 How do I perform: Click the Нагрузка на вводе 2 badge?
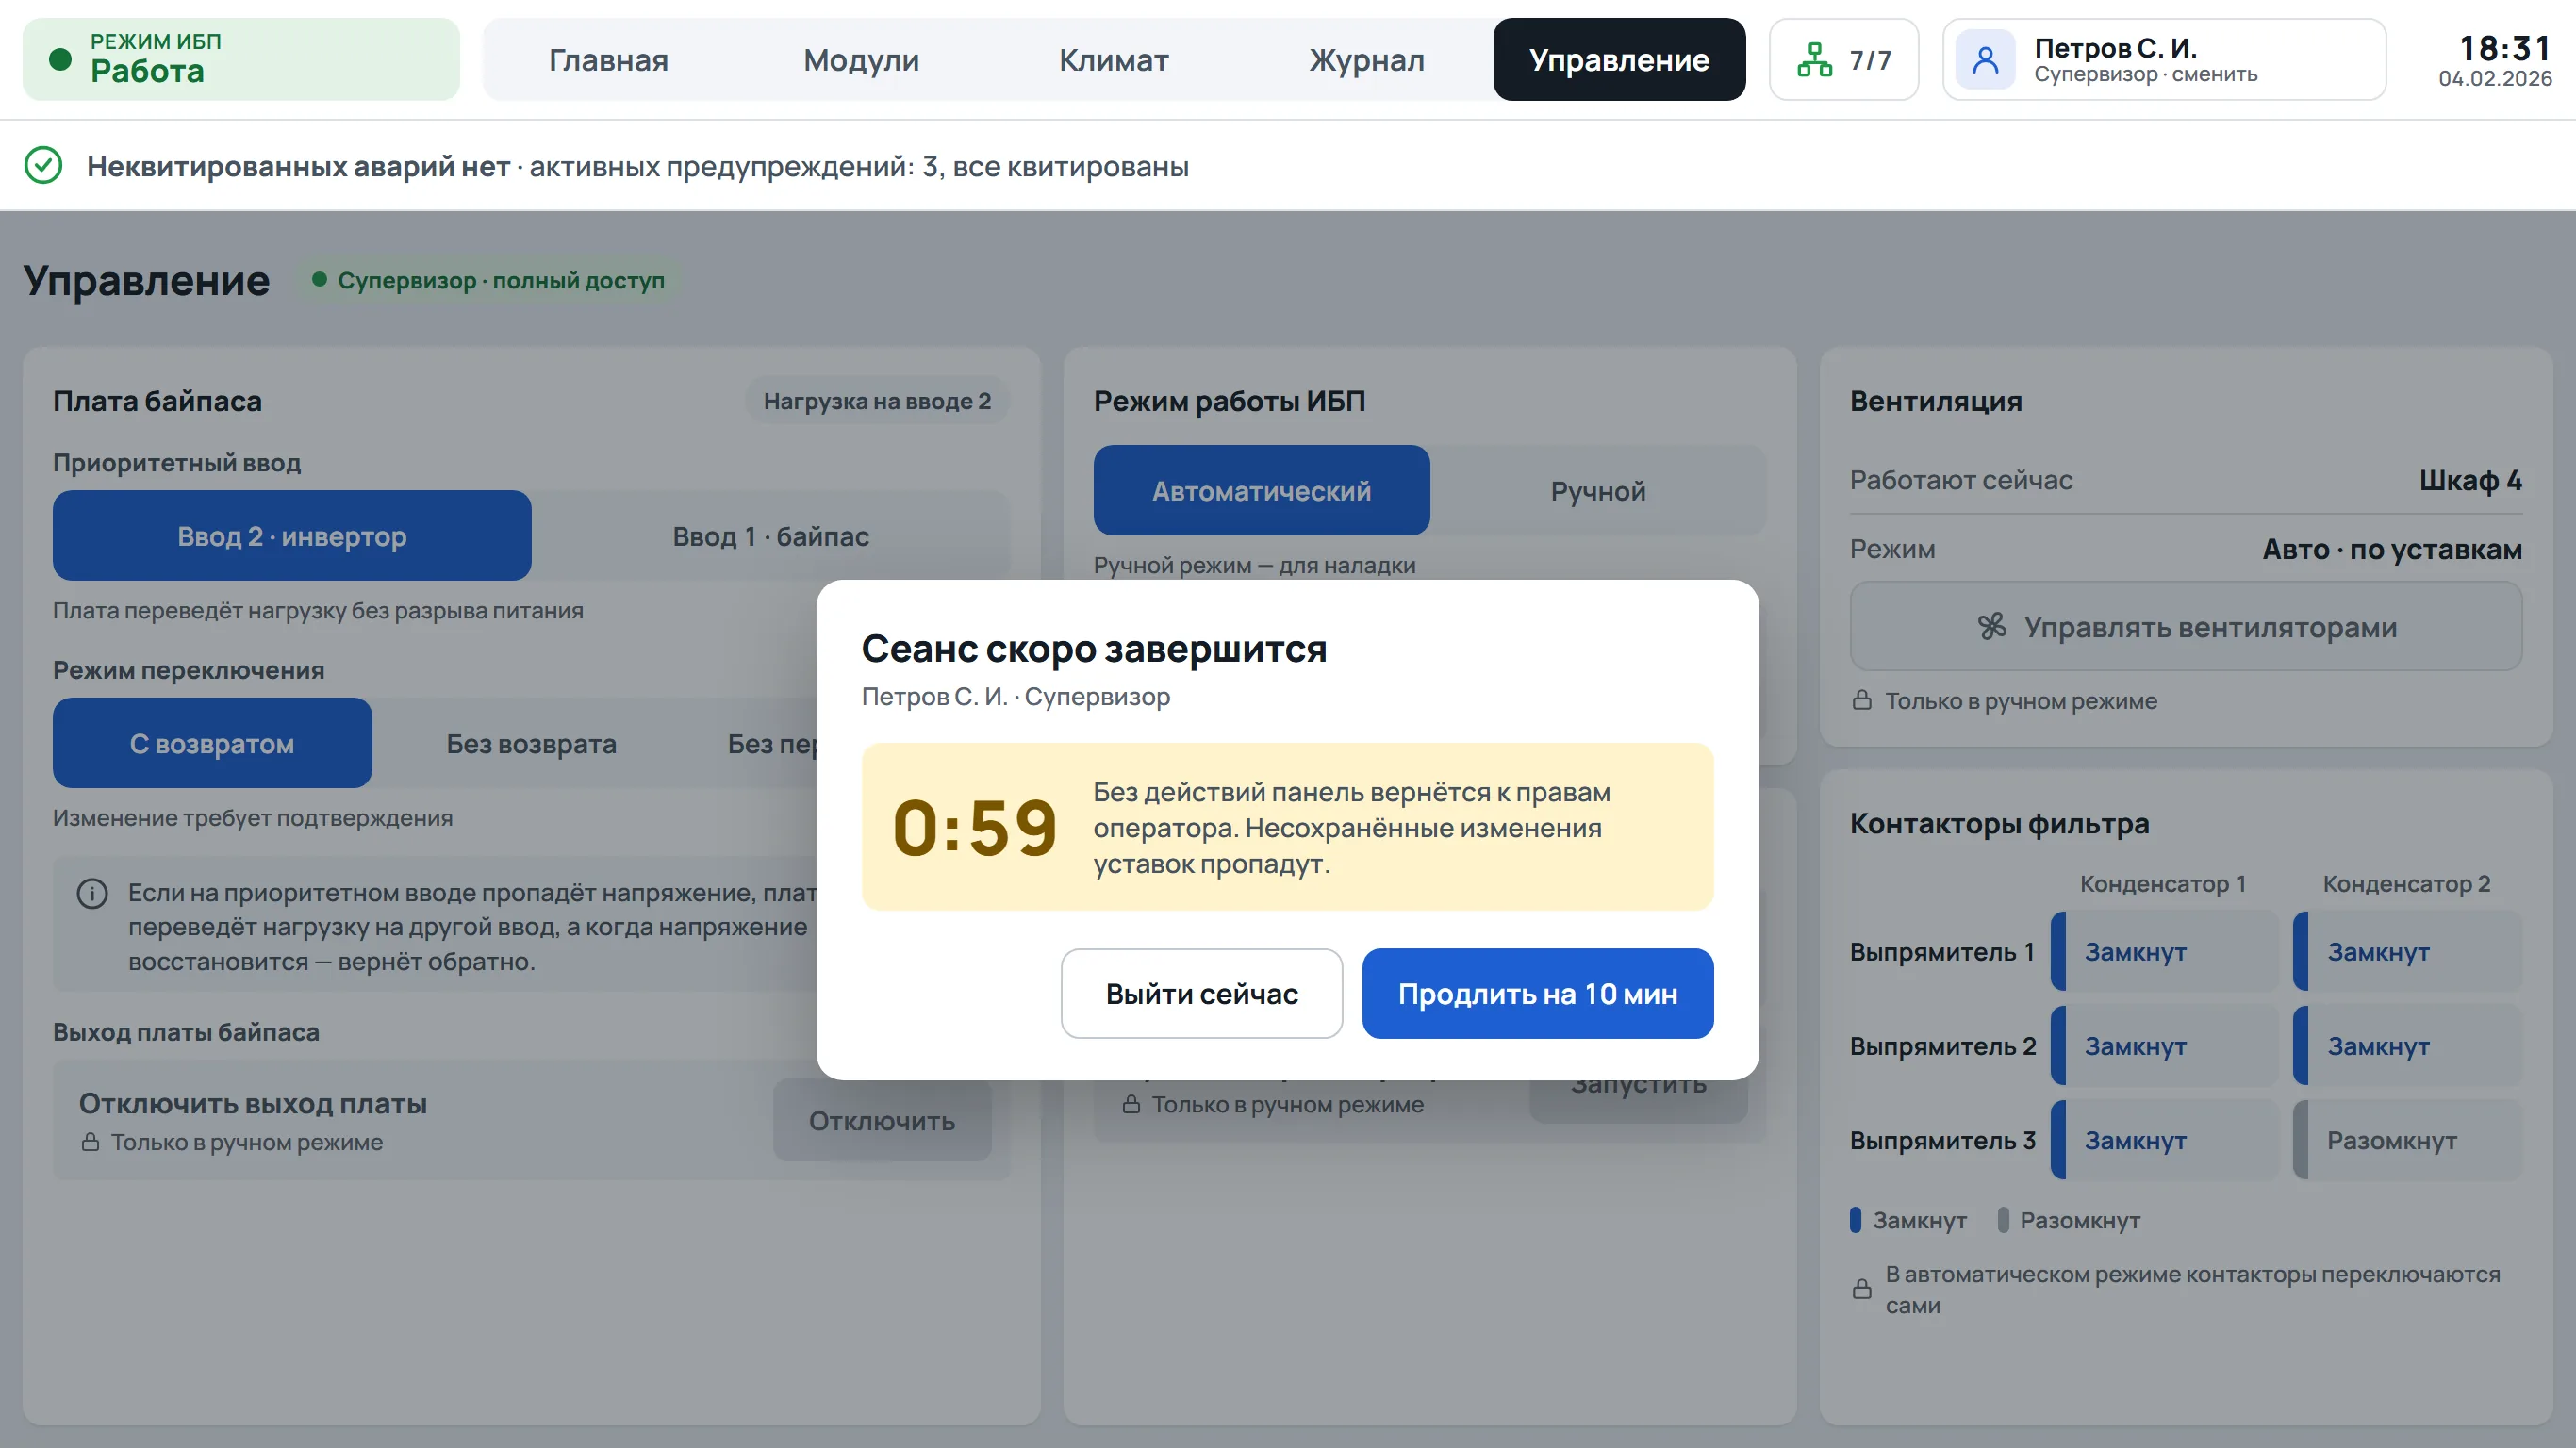(877, 401)
